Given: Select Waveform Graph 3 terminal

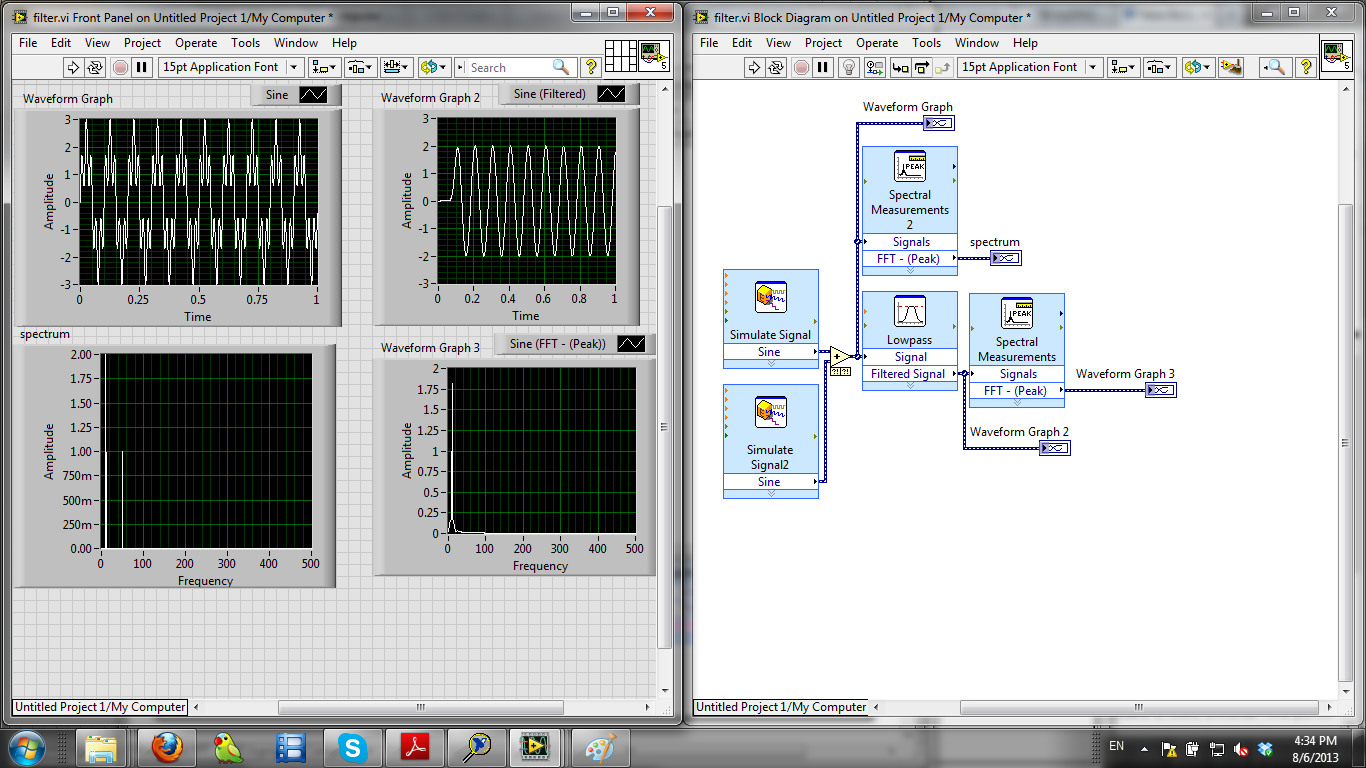Looking at the screenshot, I should click(1160, 390).
